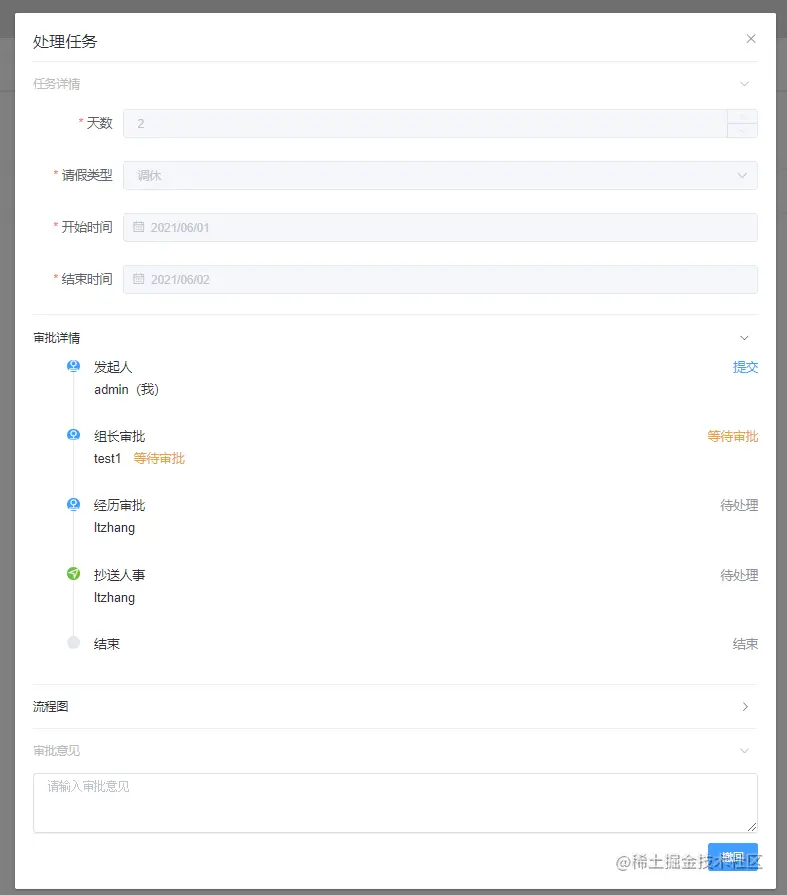Increase 天数 with the up stepper
Viewport: 787px width, 895px height.
(742, 116)
